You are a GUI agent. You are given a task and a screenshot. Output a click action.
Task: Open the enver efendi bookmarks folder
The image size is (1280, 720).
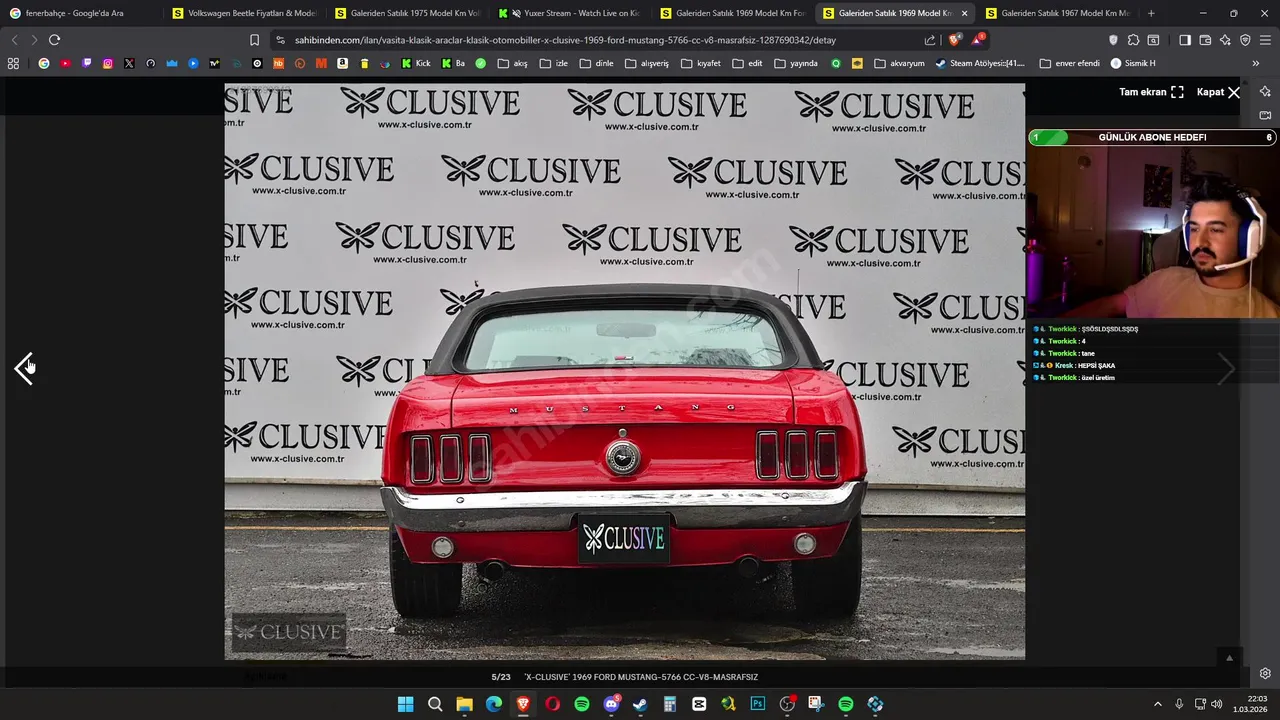1069,63
